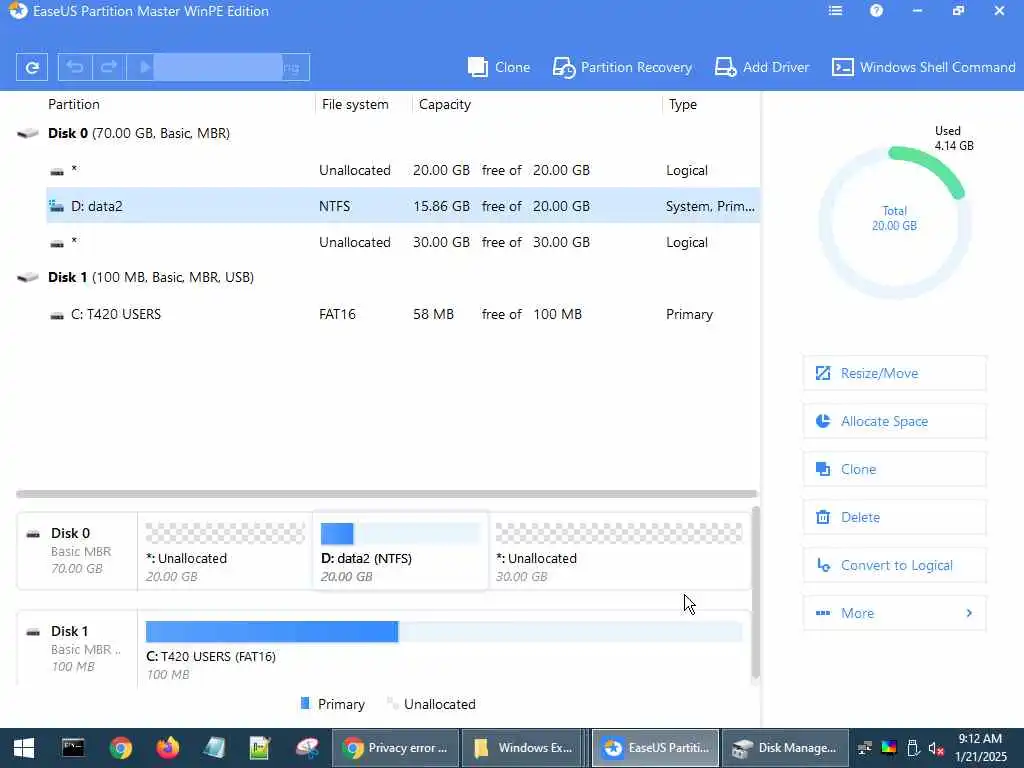Click the D: data2 partition list icon

coord(57,206)
